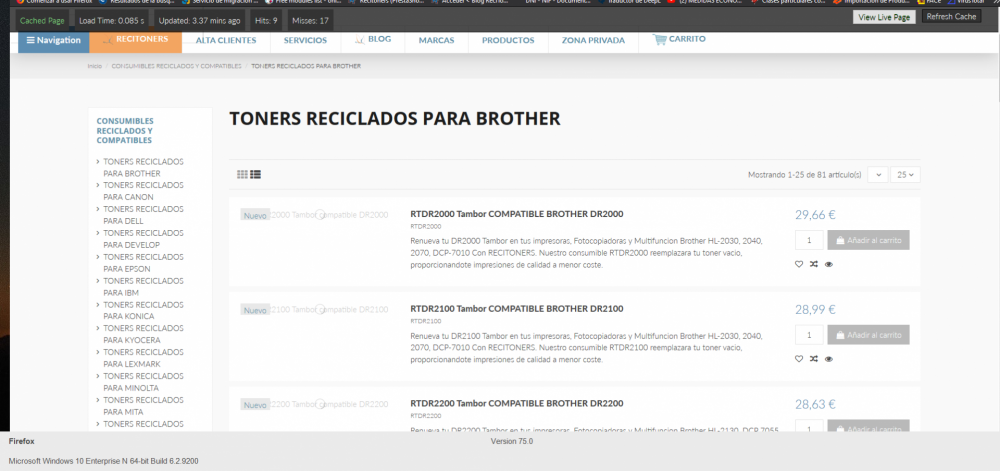1000x471 pixels.
Task: Open RTDR2200 Tambor COMPATIBLE BROTHER DR2200 title
Action: [517, 403]
